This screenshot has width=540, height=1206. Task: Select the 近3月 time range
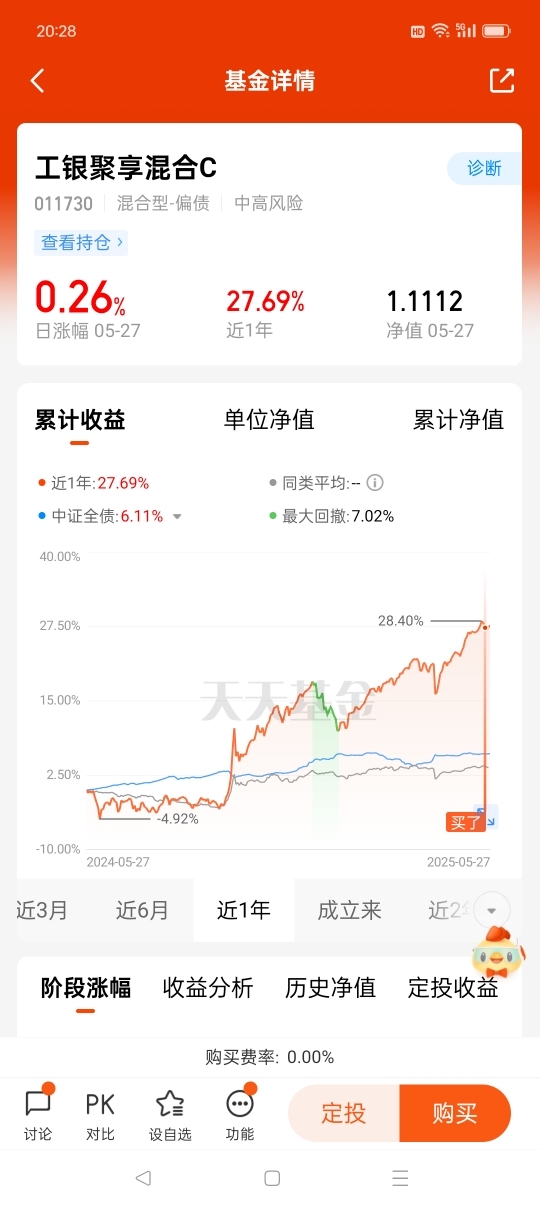42,910
